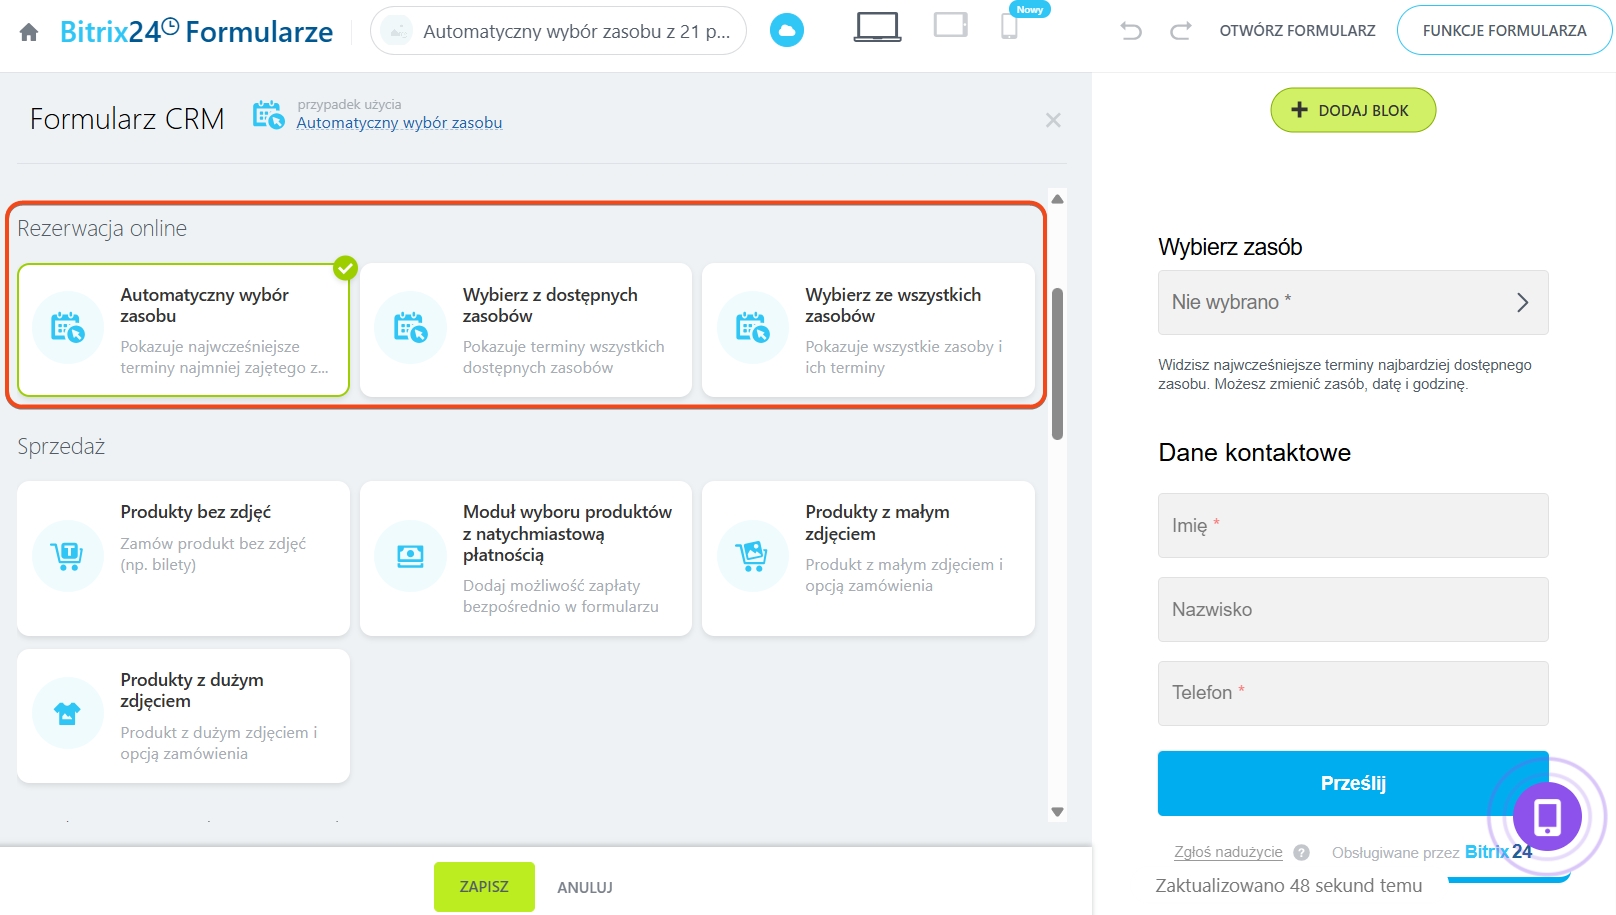Click the blue cloud publish icon

pyautogui.click(x=787, y=31)
